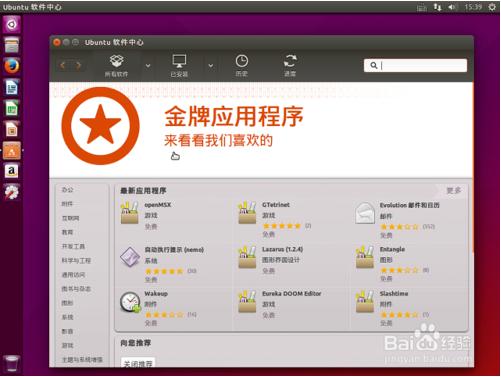Screen dimensions: 501x377
Task: Open the Wakeup clock app icon
Action: [130, 302]
